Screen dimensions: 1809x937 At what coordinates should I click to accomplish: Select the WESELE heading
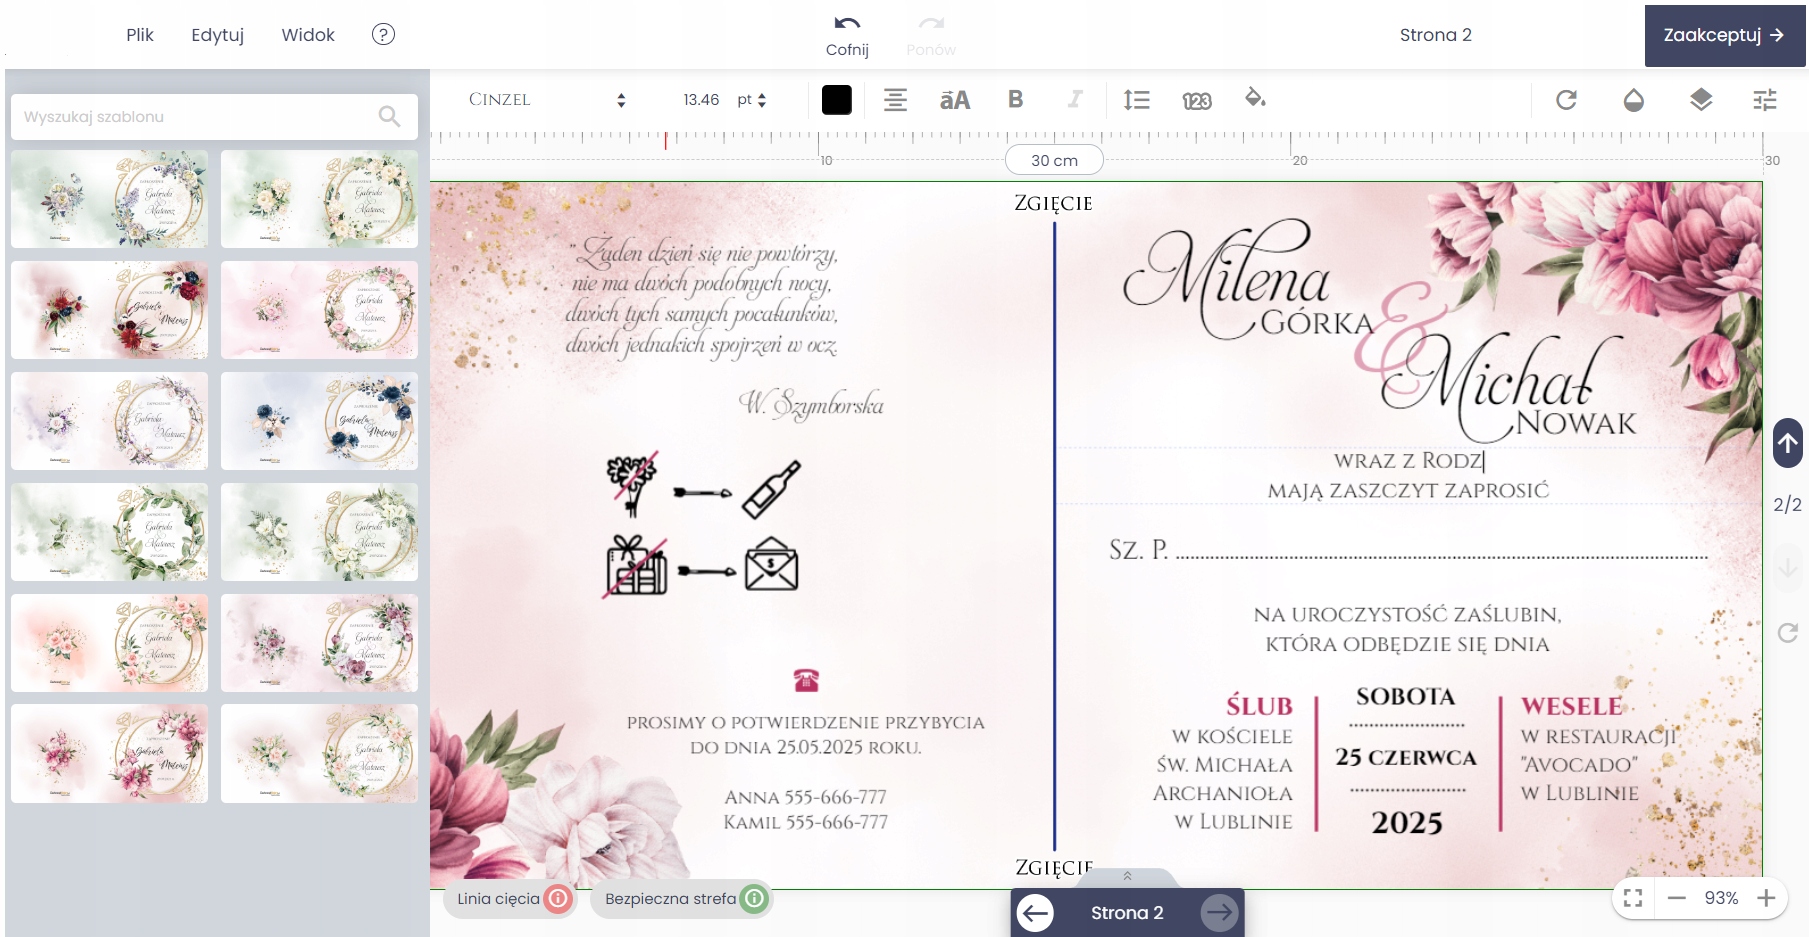(1572, 706)
